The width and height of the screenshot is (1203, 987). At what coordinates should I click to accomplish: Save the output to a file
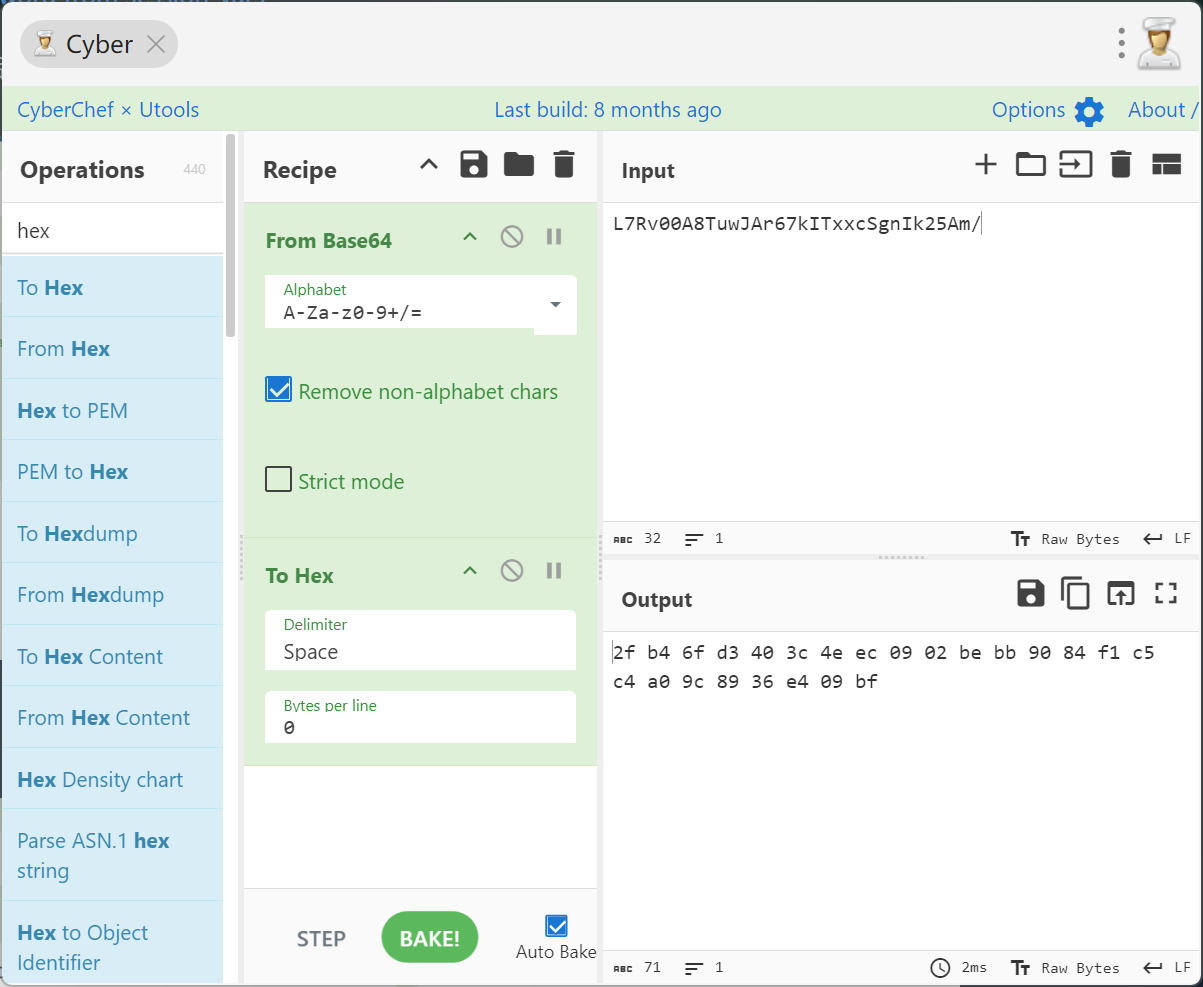coord(1030,594)
